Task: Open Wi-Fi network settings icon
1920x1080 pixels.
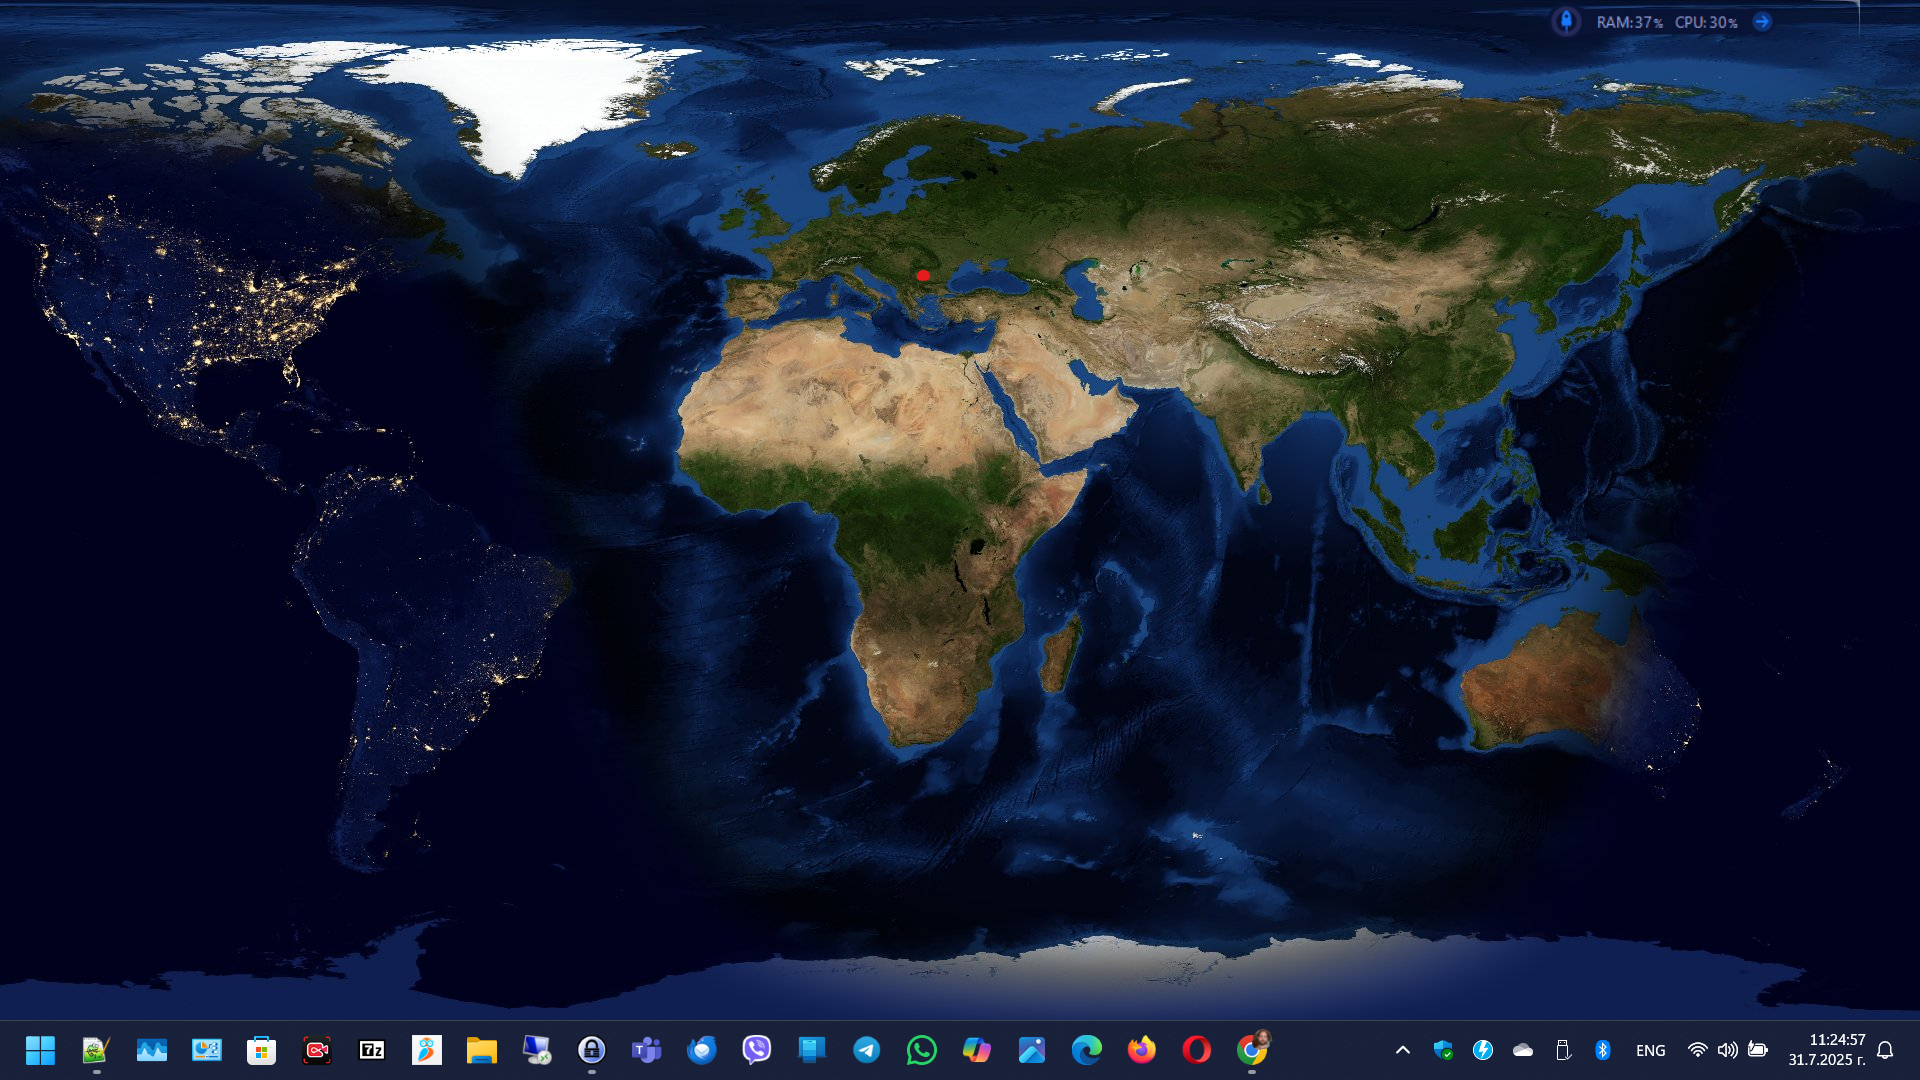Action: point(1698,1050)
